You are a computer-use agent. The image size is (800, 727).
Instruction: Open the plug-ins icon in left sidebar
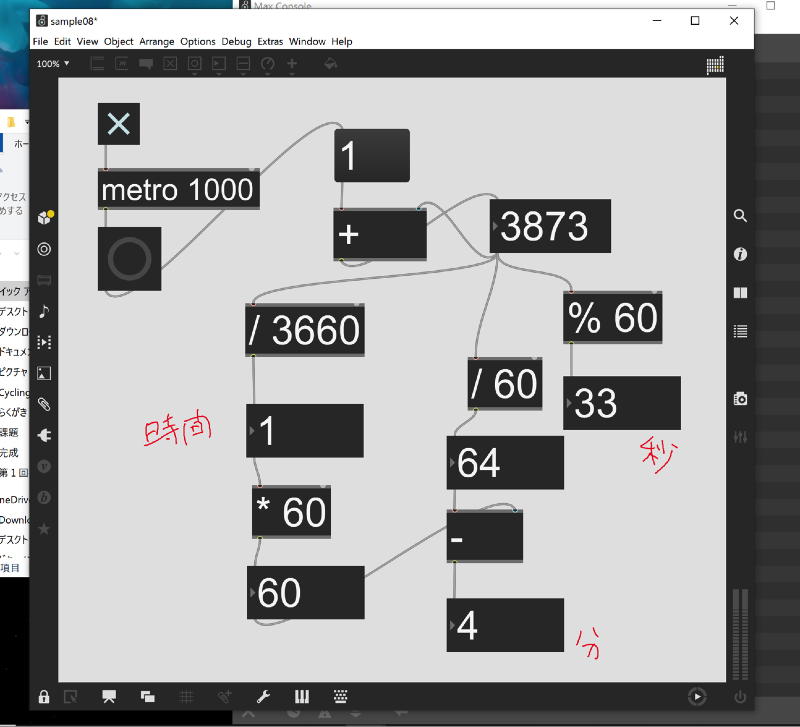[x=44, y=435]
